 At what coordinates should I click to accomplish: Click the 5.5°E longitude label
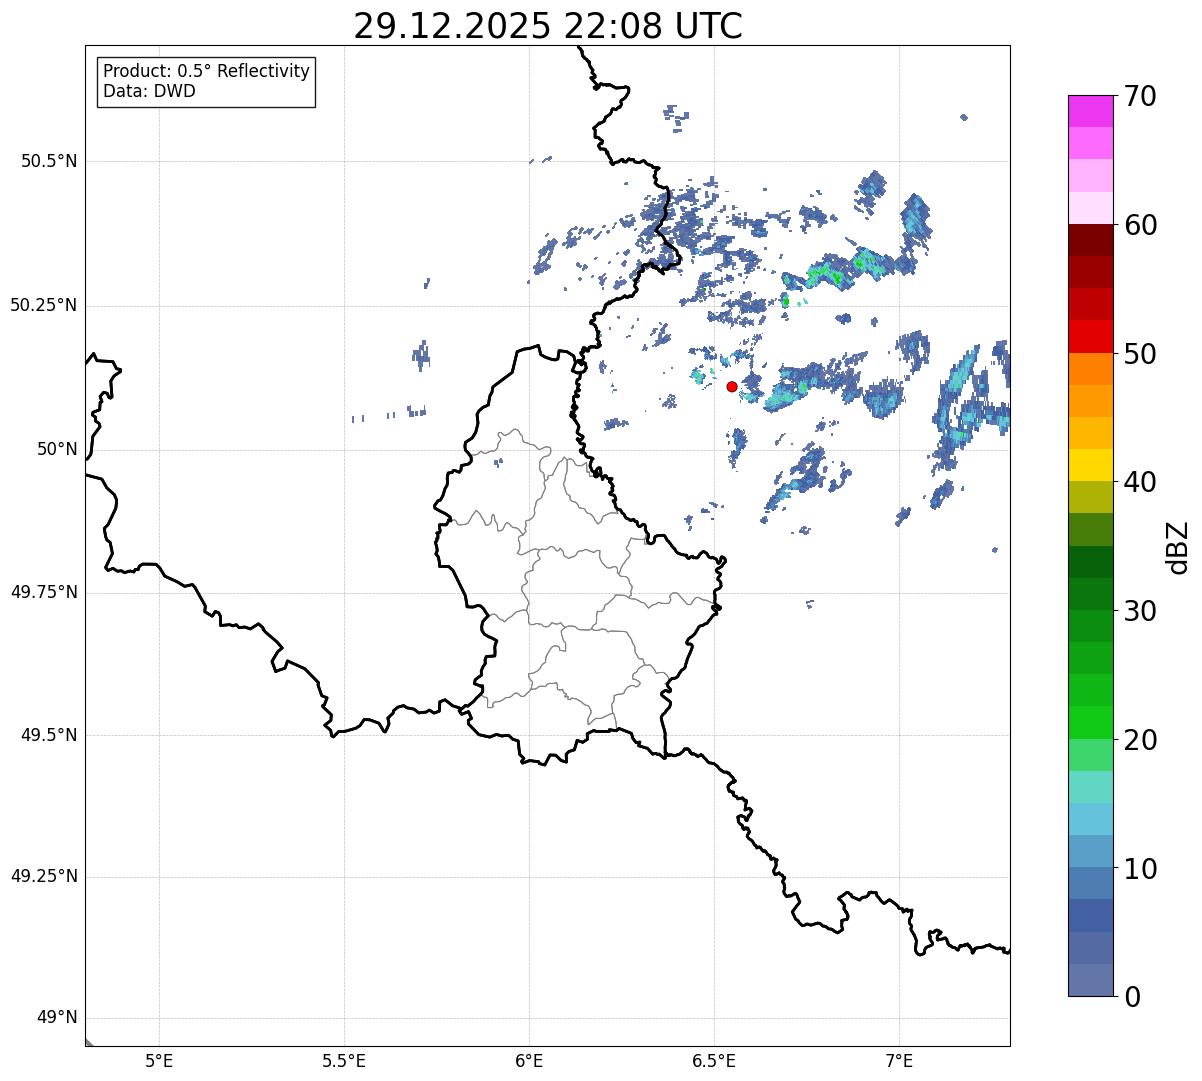click(x=344, y=1060)
